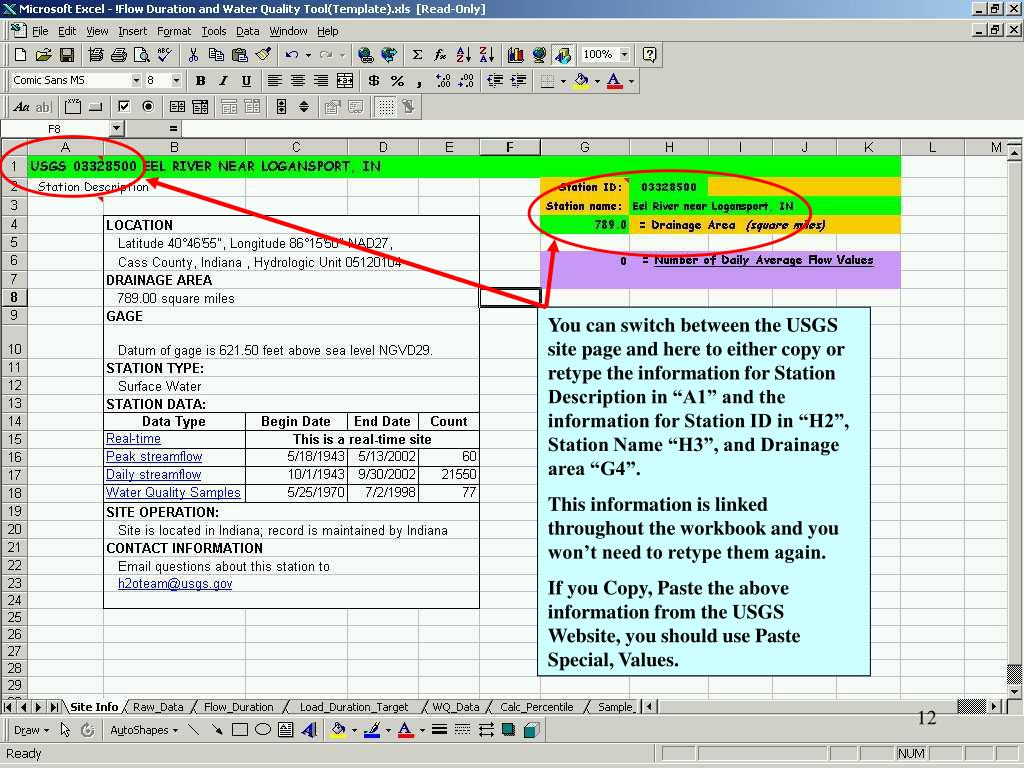
Task: Open the Format menu
Action: [174, 31]
